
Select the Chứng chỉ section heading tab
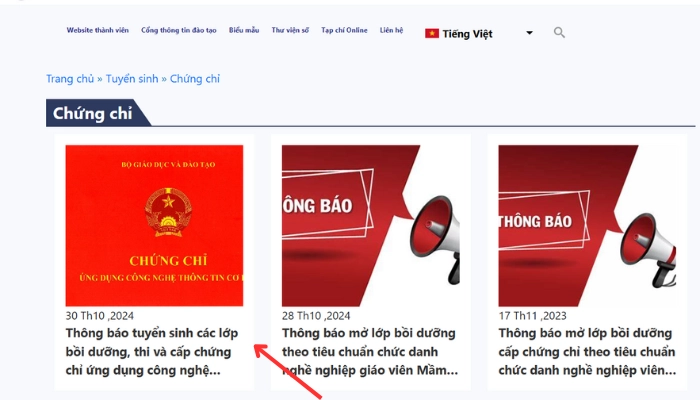tap(93, 113)
